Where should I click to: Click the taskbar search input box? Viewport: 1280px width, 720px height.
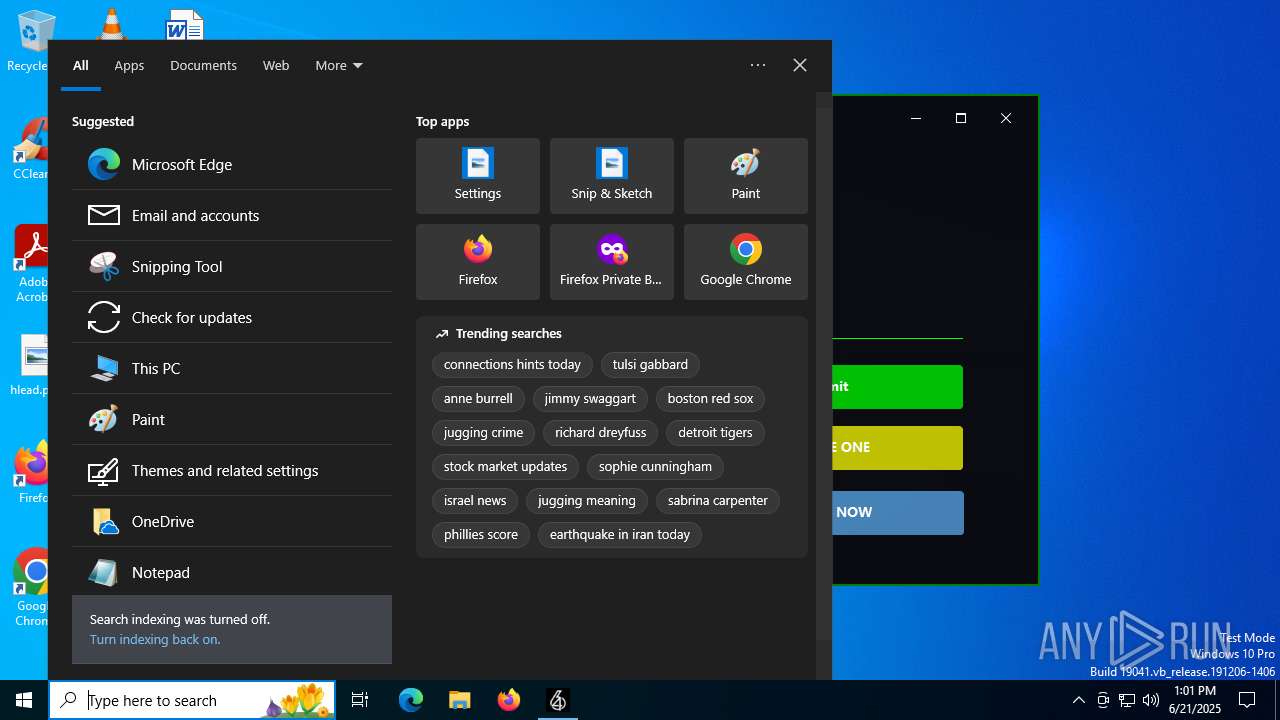click(x=192, y=700)
